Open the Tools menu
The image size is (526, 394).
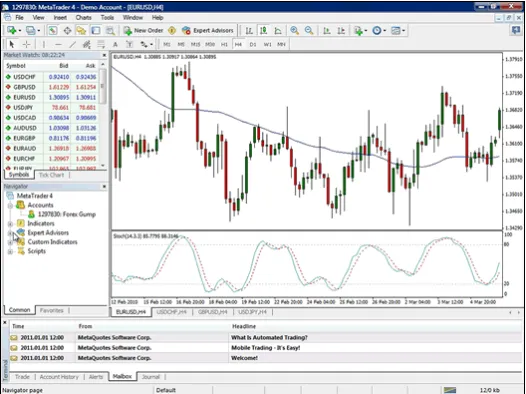tap(107, 17)
